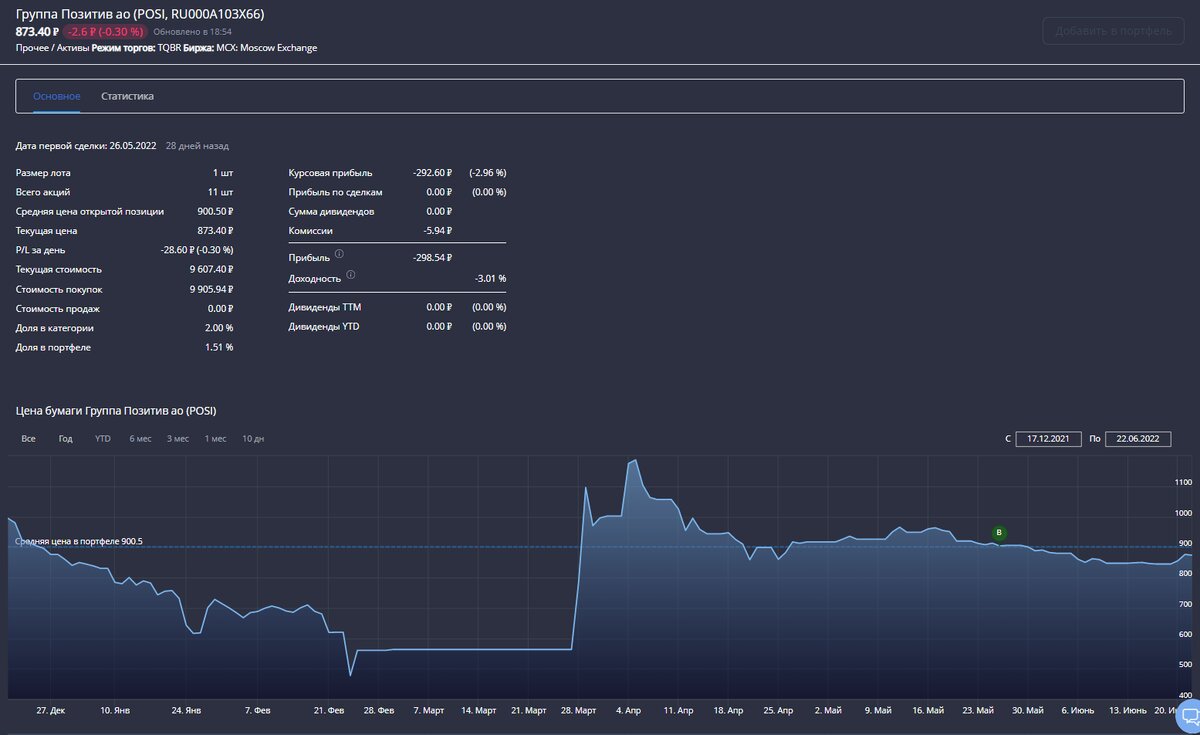
Task: Click the info icon next to Прибыль
Action: [340, 254]
